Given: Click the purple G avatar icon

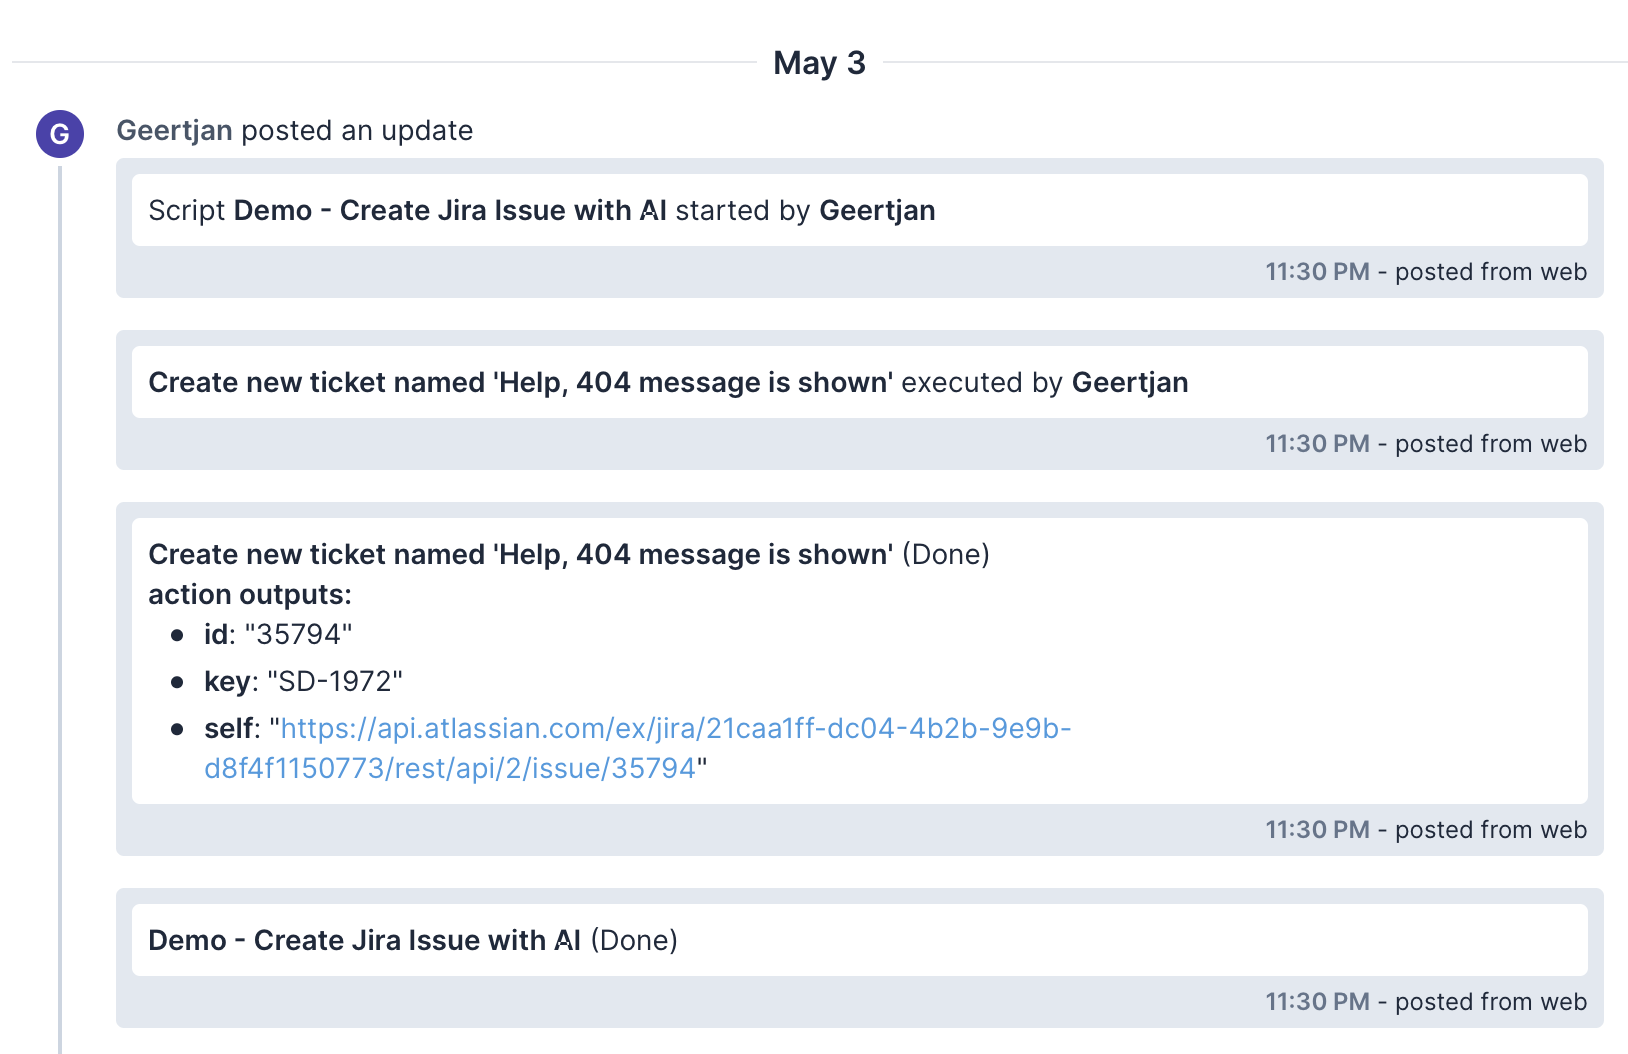Looking at the screenshot, I should click(x=60, y=134).
